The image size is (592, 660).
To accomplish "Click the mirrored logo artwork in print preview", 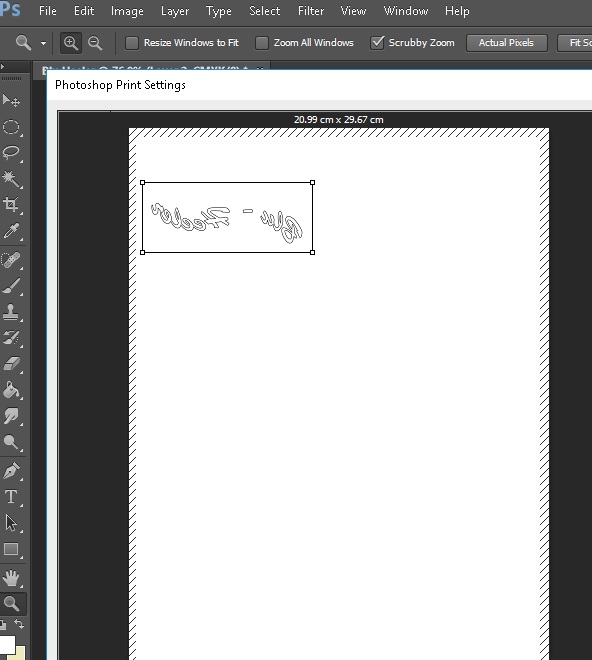I will [227, 223].
